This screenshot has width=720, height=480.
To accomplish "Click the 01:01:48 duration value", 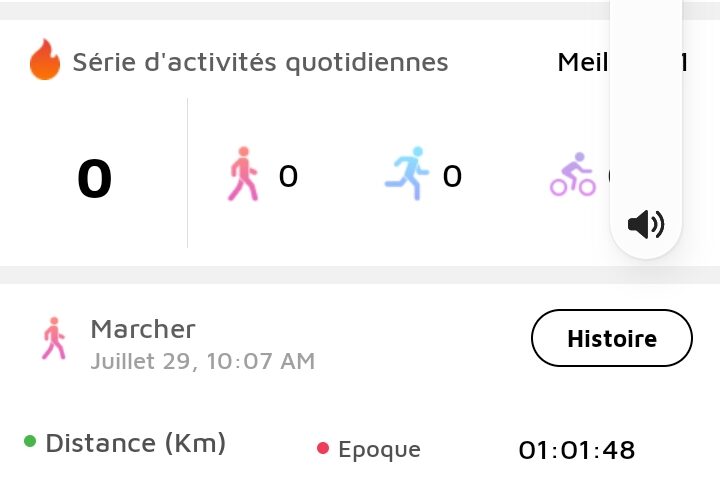I will coord(577,450).
